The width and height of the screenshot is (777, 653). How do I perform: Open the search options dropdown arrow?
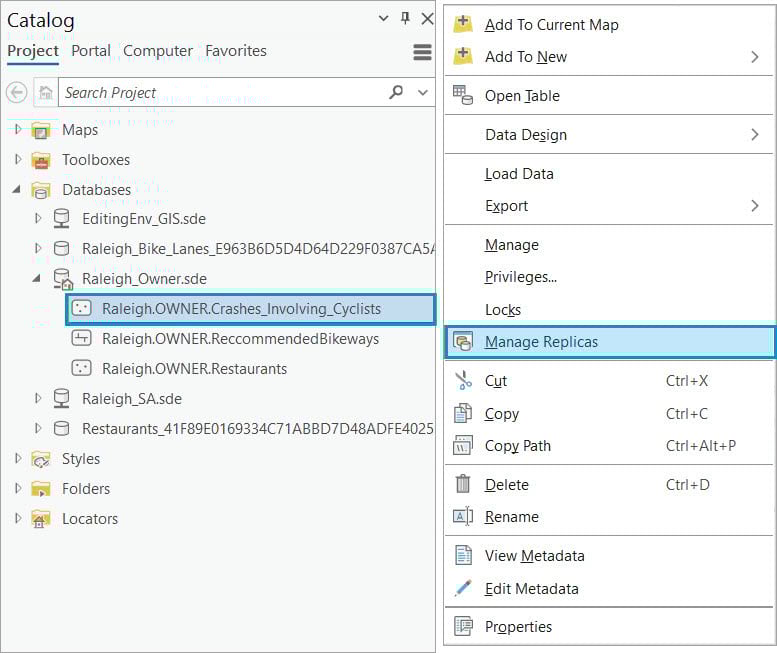click(423, 92)
